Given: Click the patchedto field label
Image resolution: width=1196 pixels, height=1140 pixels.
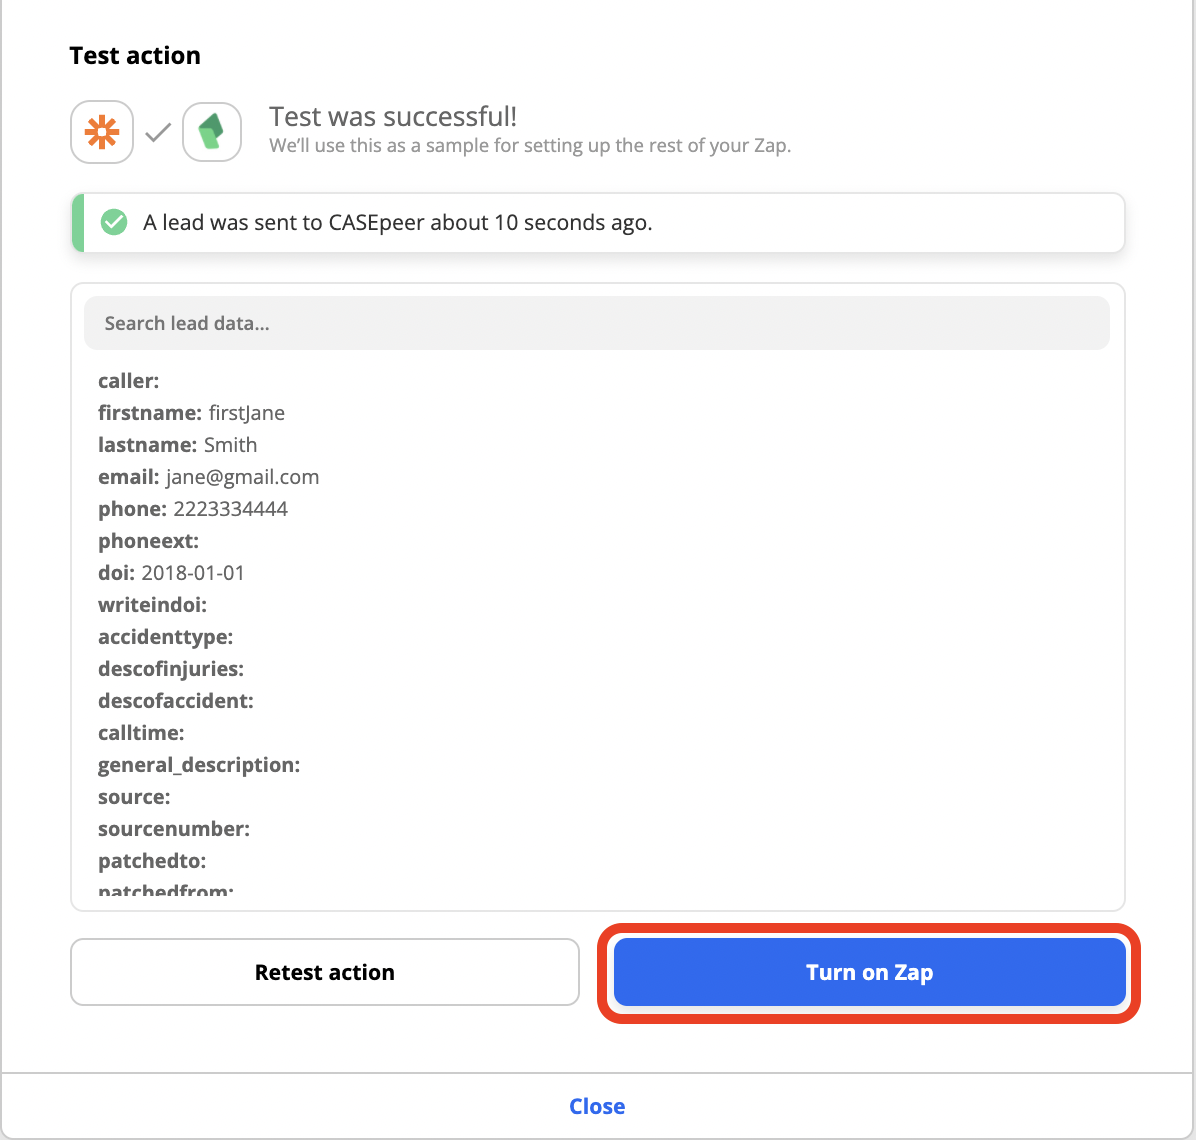Looking at the screenshot, I should click(153, 861).
